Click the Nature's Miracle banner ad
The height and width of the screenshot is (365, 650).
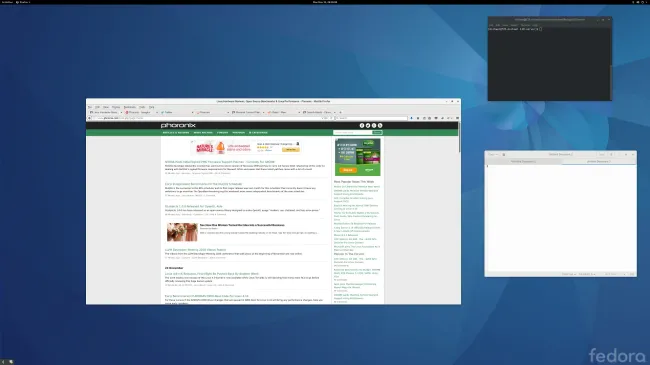click(x=247, y=147)
